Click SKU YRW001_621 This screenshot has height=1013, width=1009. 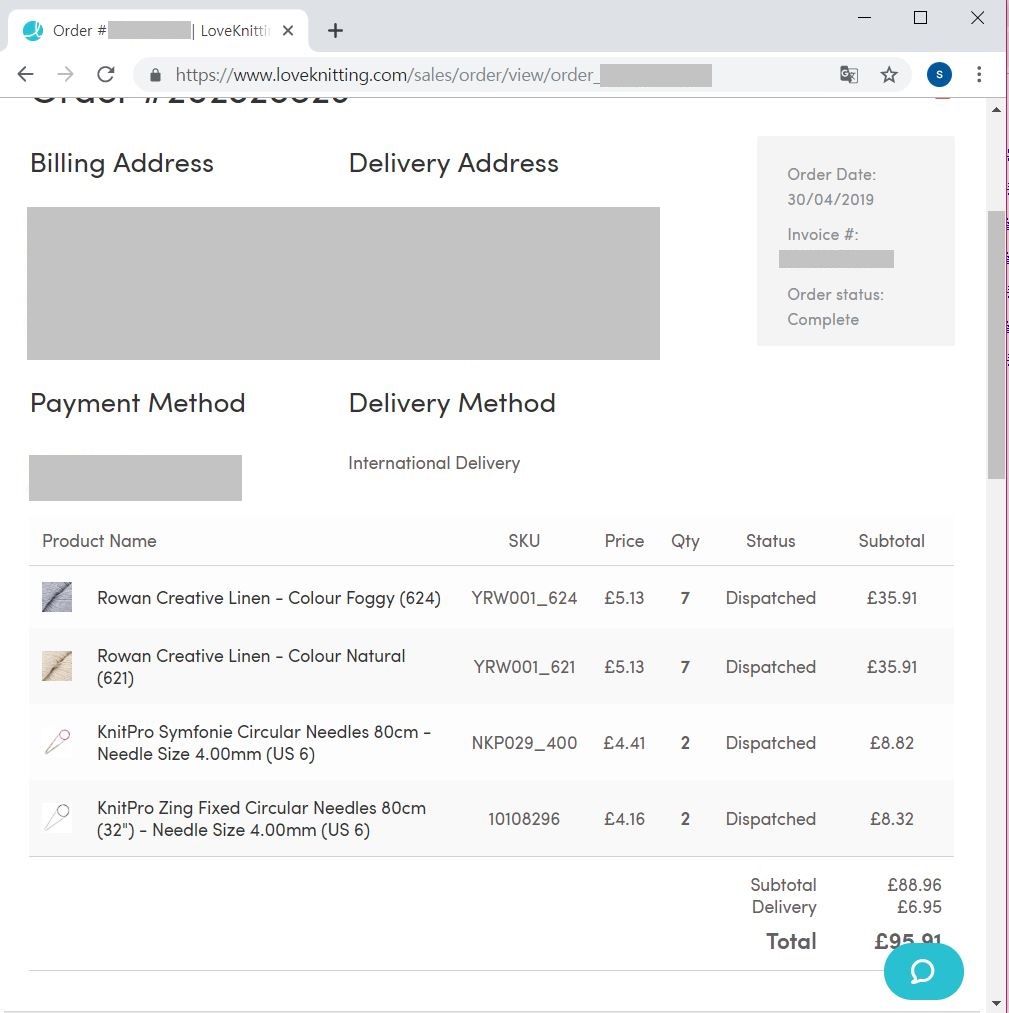tap(524, 667)
